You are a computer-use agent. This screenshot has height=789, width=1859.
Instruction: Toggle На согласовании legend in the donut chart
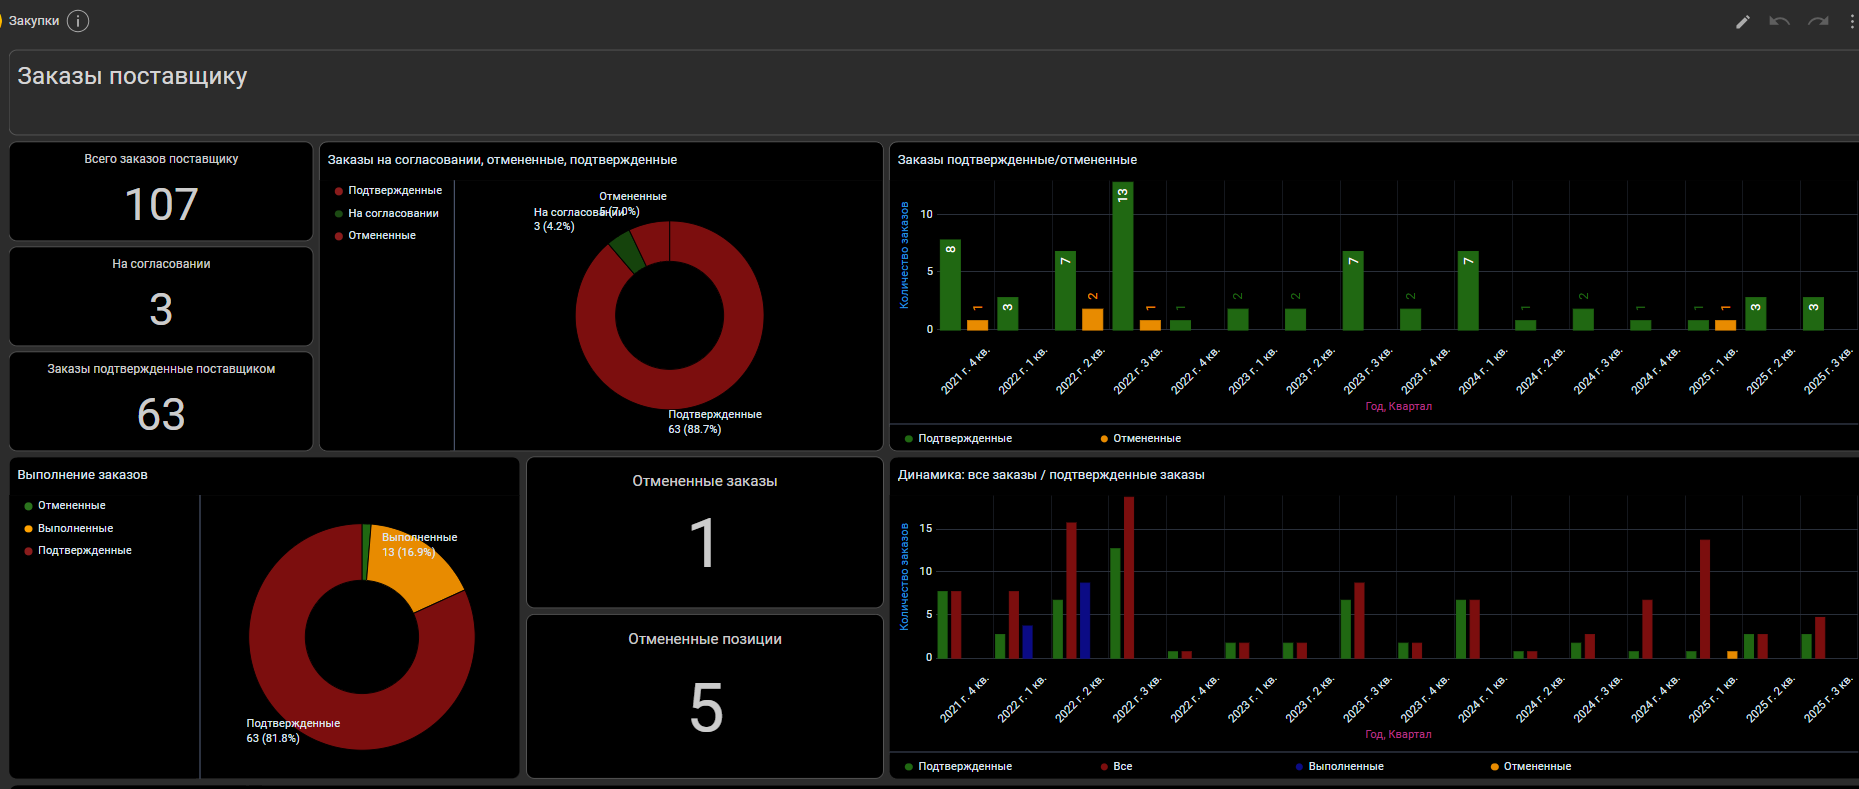click(x=392, y=213)
